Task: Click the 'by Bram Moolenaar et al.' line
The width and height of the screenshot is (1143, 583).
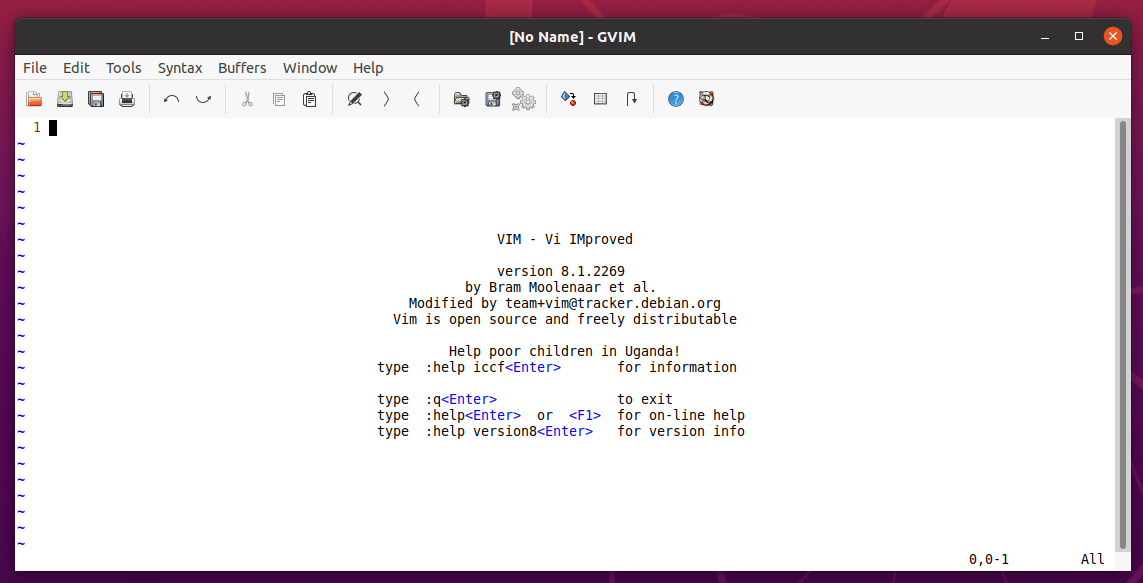Action: click(561, 287)
